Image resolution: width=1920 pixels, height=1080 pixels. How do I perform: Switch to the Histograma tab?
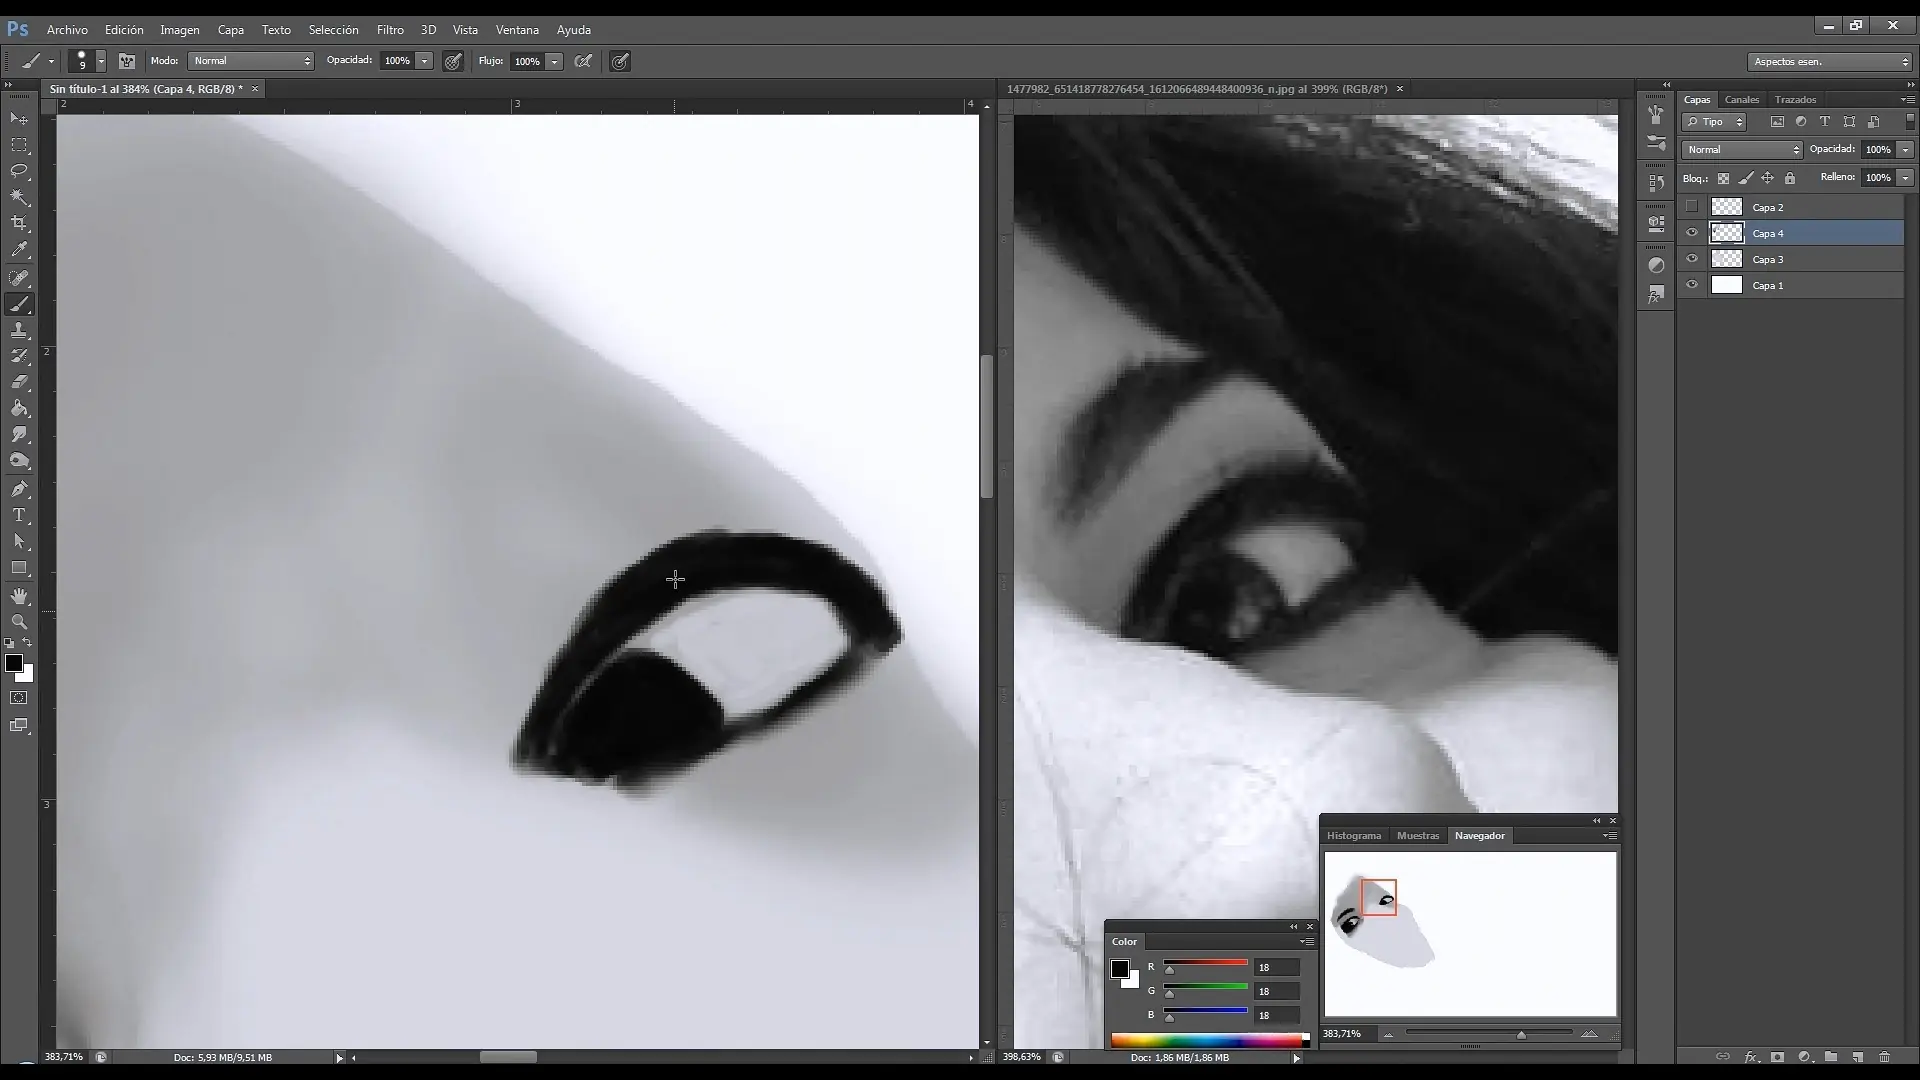(1354, 835)
